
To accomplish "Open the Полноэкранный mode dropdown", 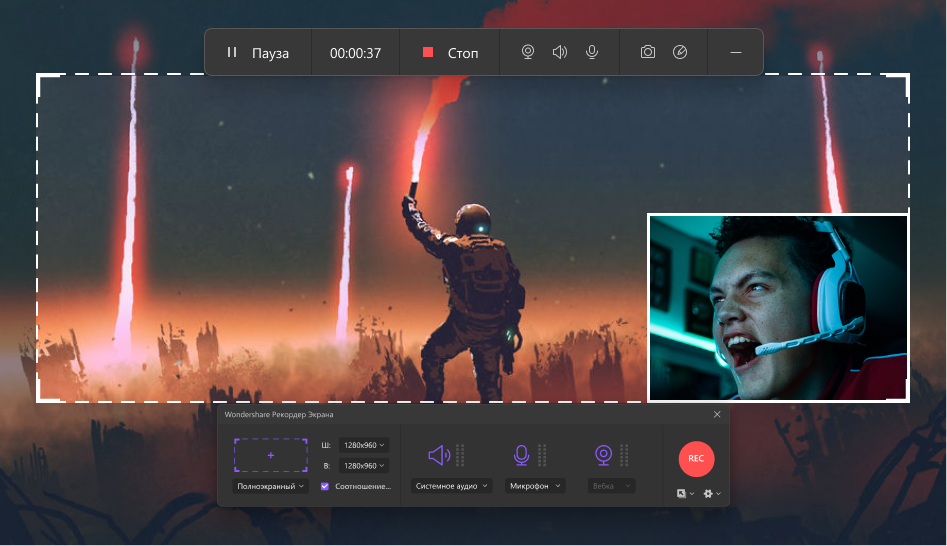I will (x=270, y=486).
